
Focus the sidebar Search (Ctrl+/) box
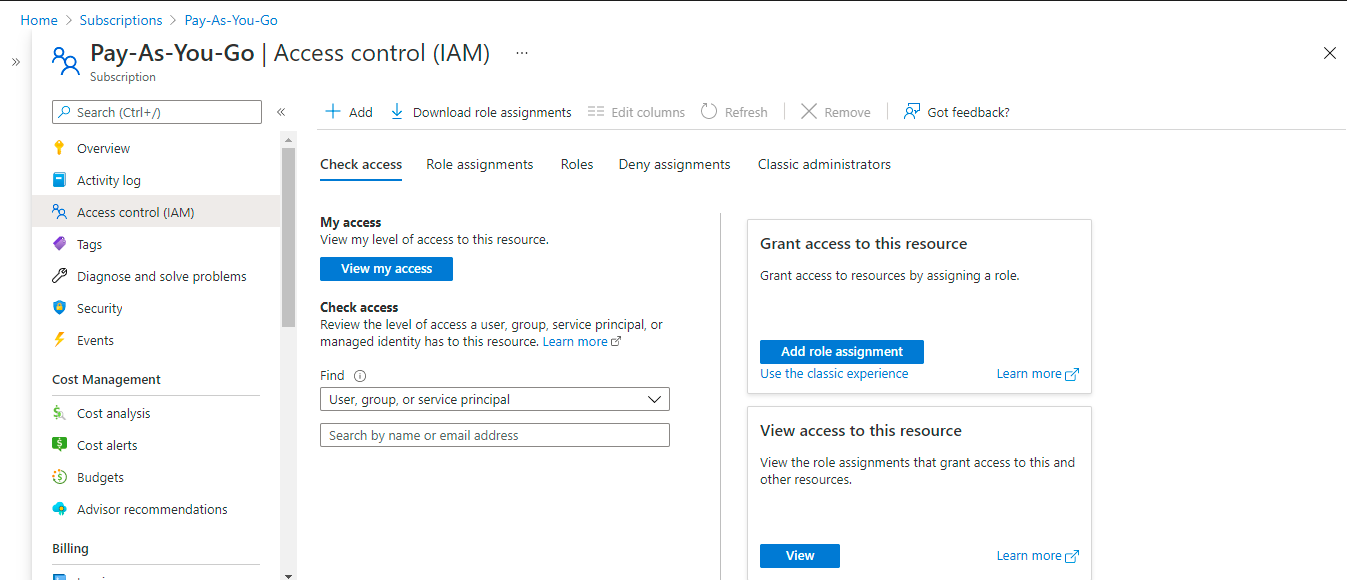157,112
